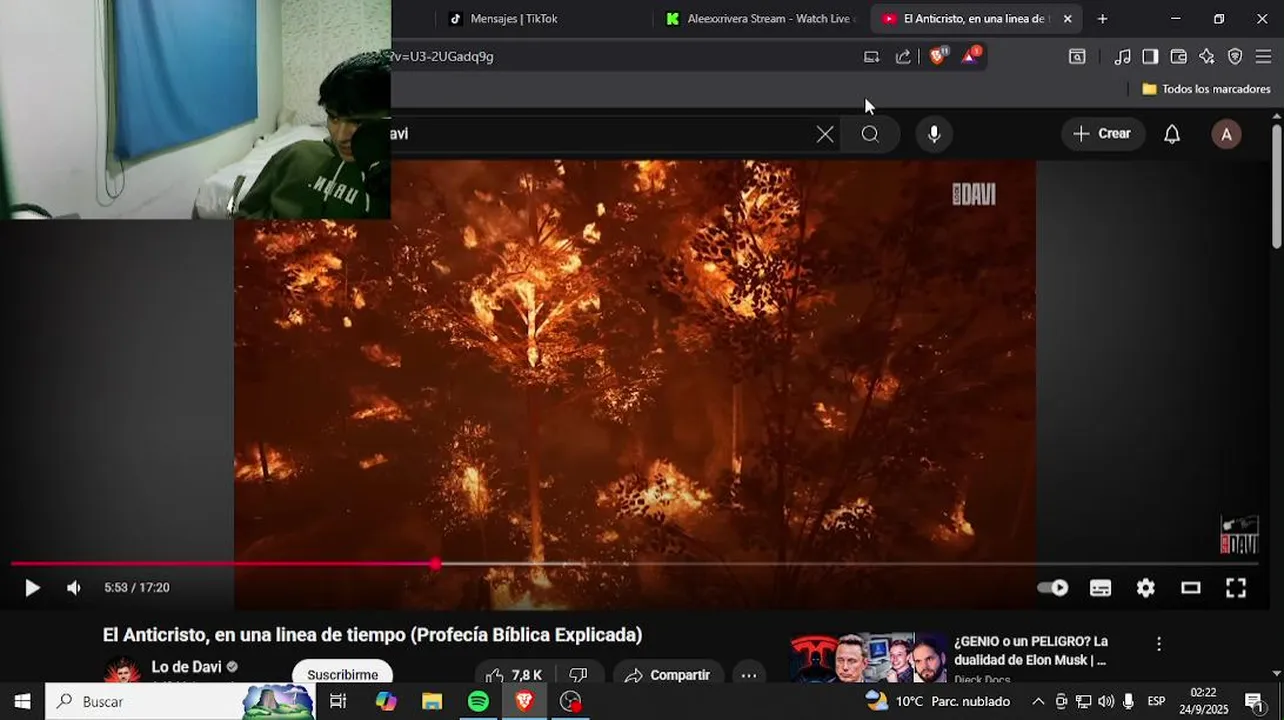Turn on video subtitles
The image size is (1284, 720).
(x=1100, y=588)
